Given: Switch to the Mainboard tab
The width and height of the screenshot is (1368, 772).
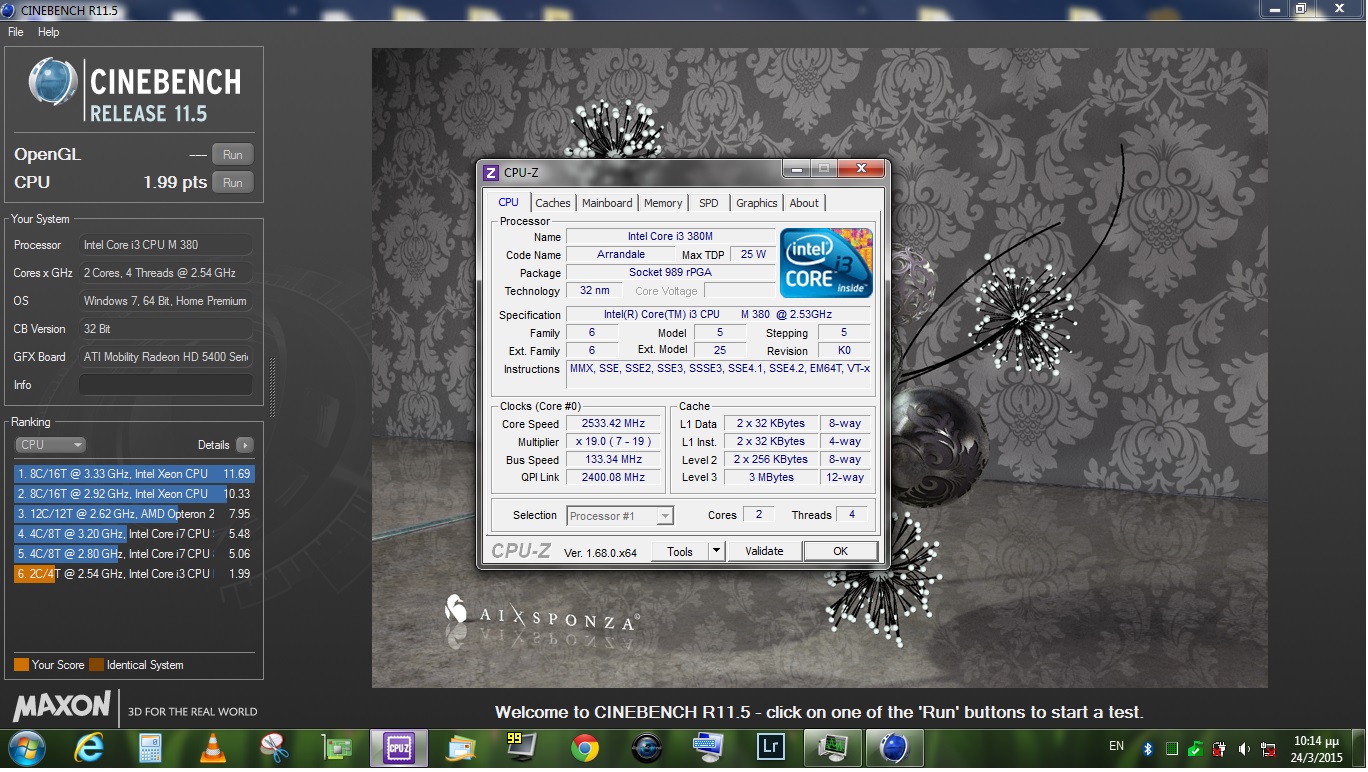Looking at the screenshot, I should pos(607,203).
